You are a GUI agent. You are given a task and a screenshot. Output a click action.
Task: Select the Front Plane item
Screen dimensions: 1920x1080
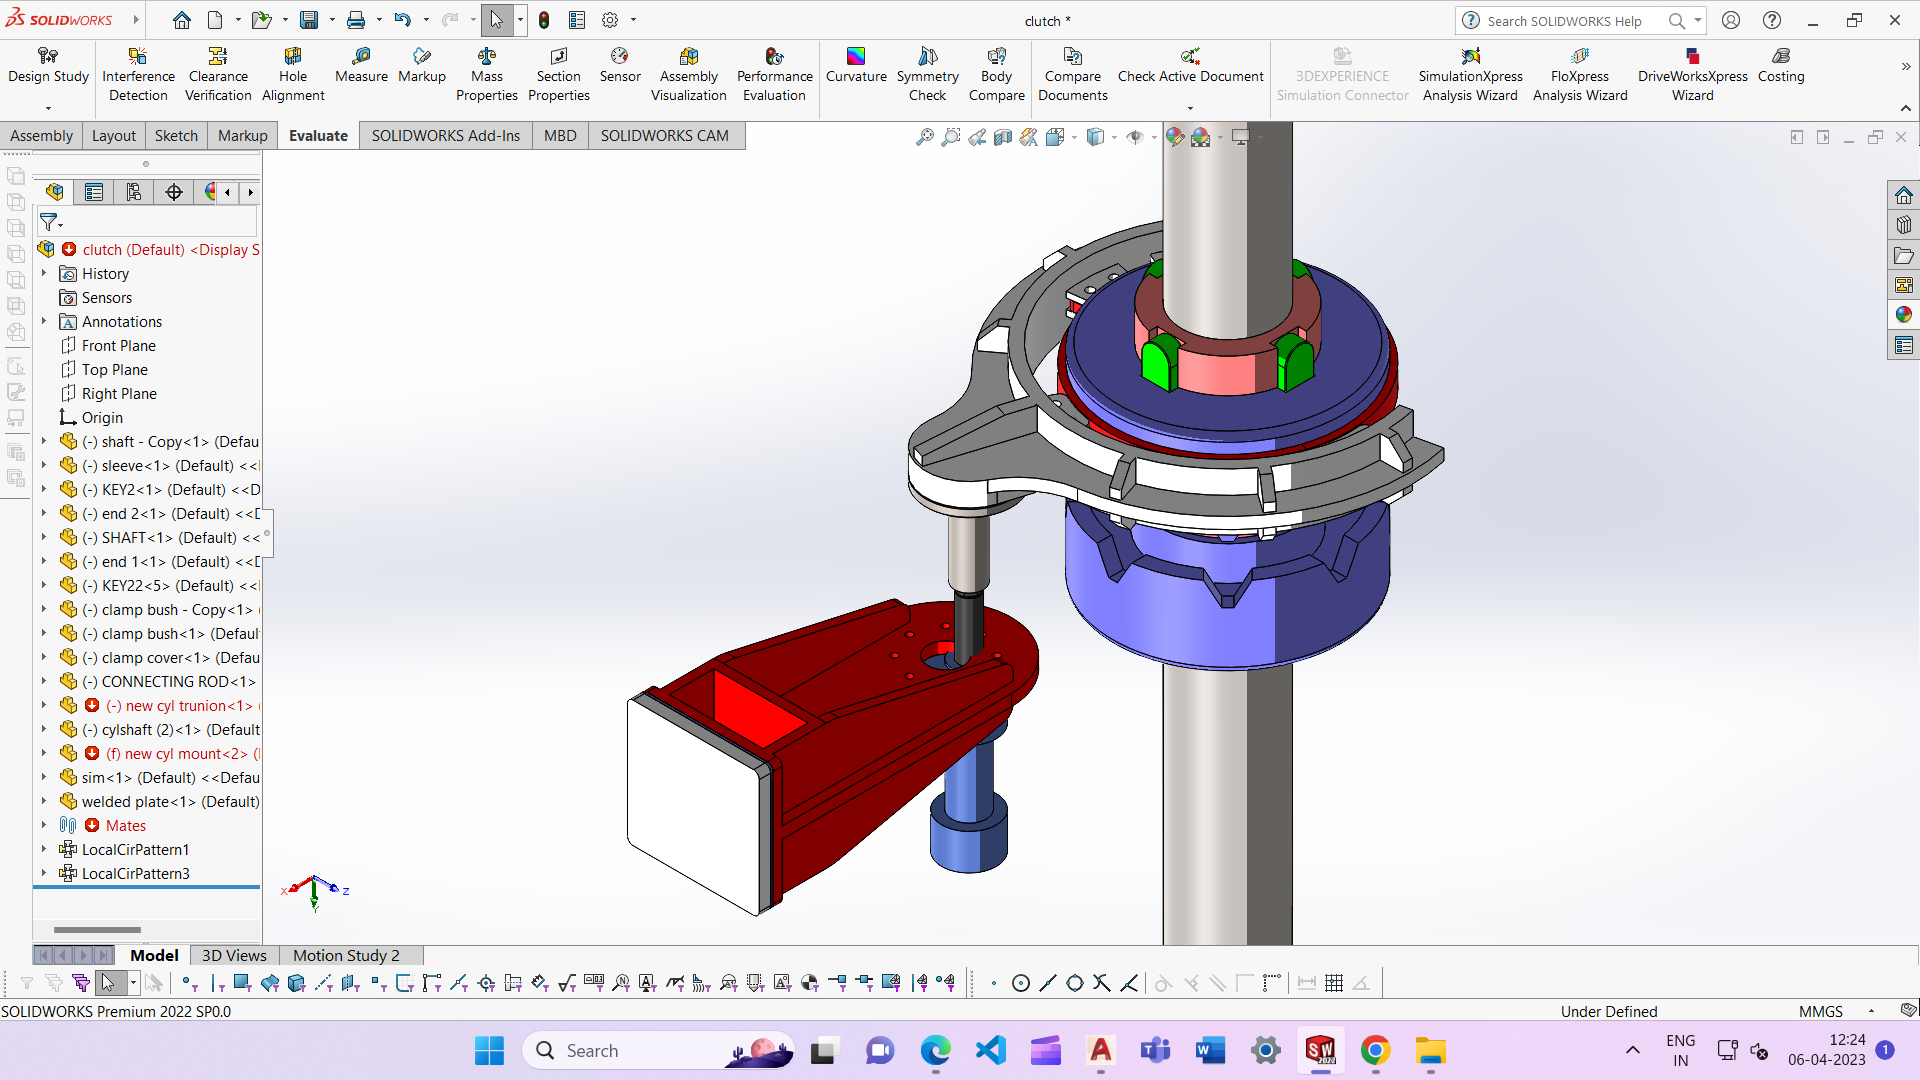pos(118,345)
